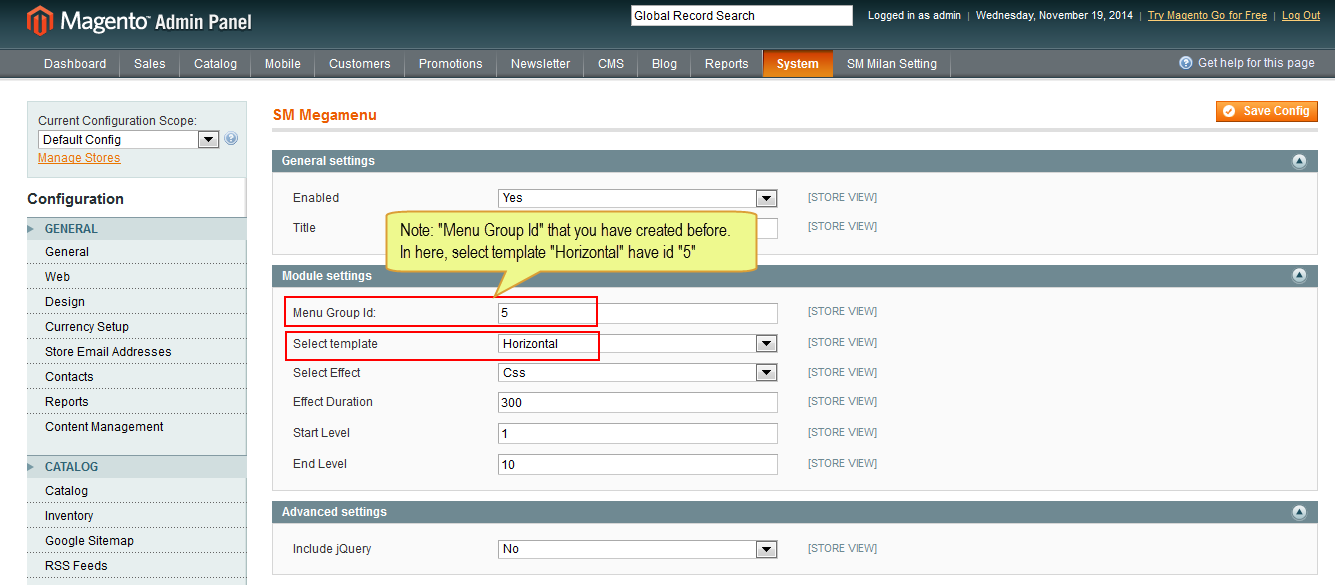Image resolution: width=1335 pixels, height=585 pixels.
Task: Click the Save Config button
Action: [x=1267, y=111]
